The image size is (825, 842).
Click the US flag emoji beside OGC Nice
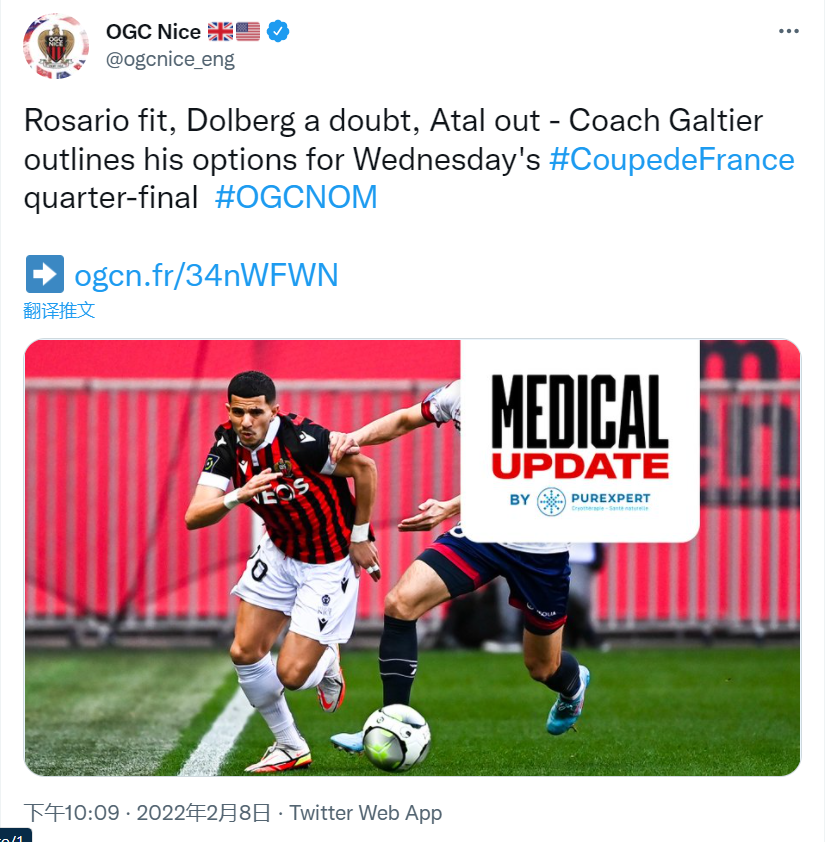click(248, 31)
